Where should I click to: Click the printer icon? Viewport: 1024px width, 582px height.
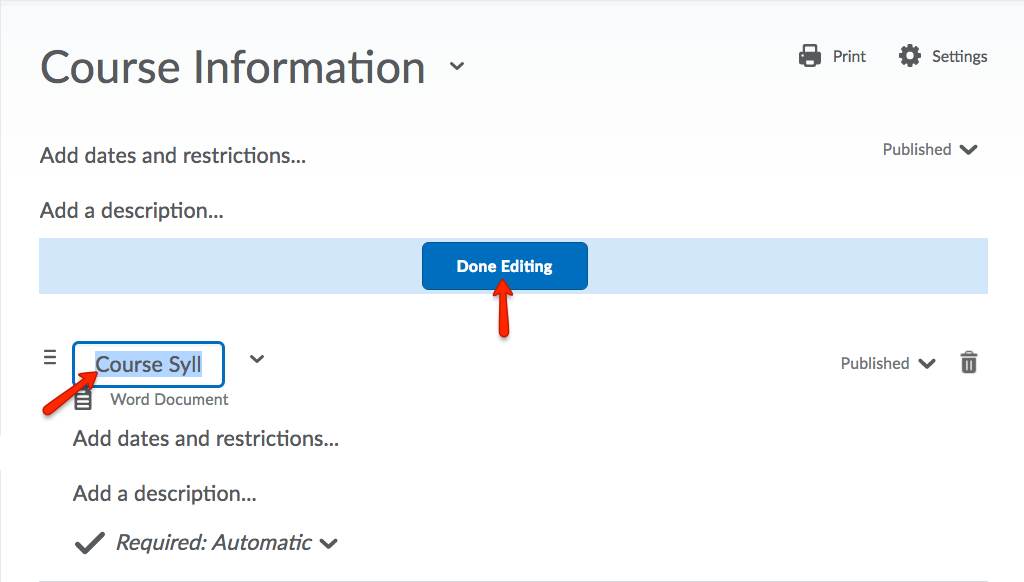810,56
